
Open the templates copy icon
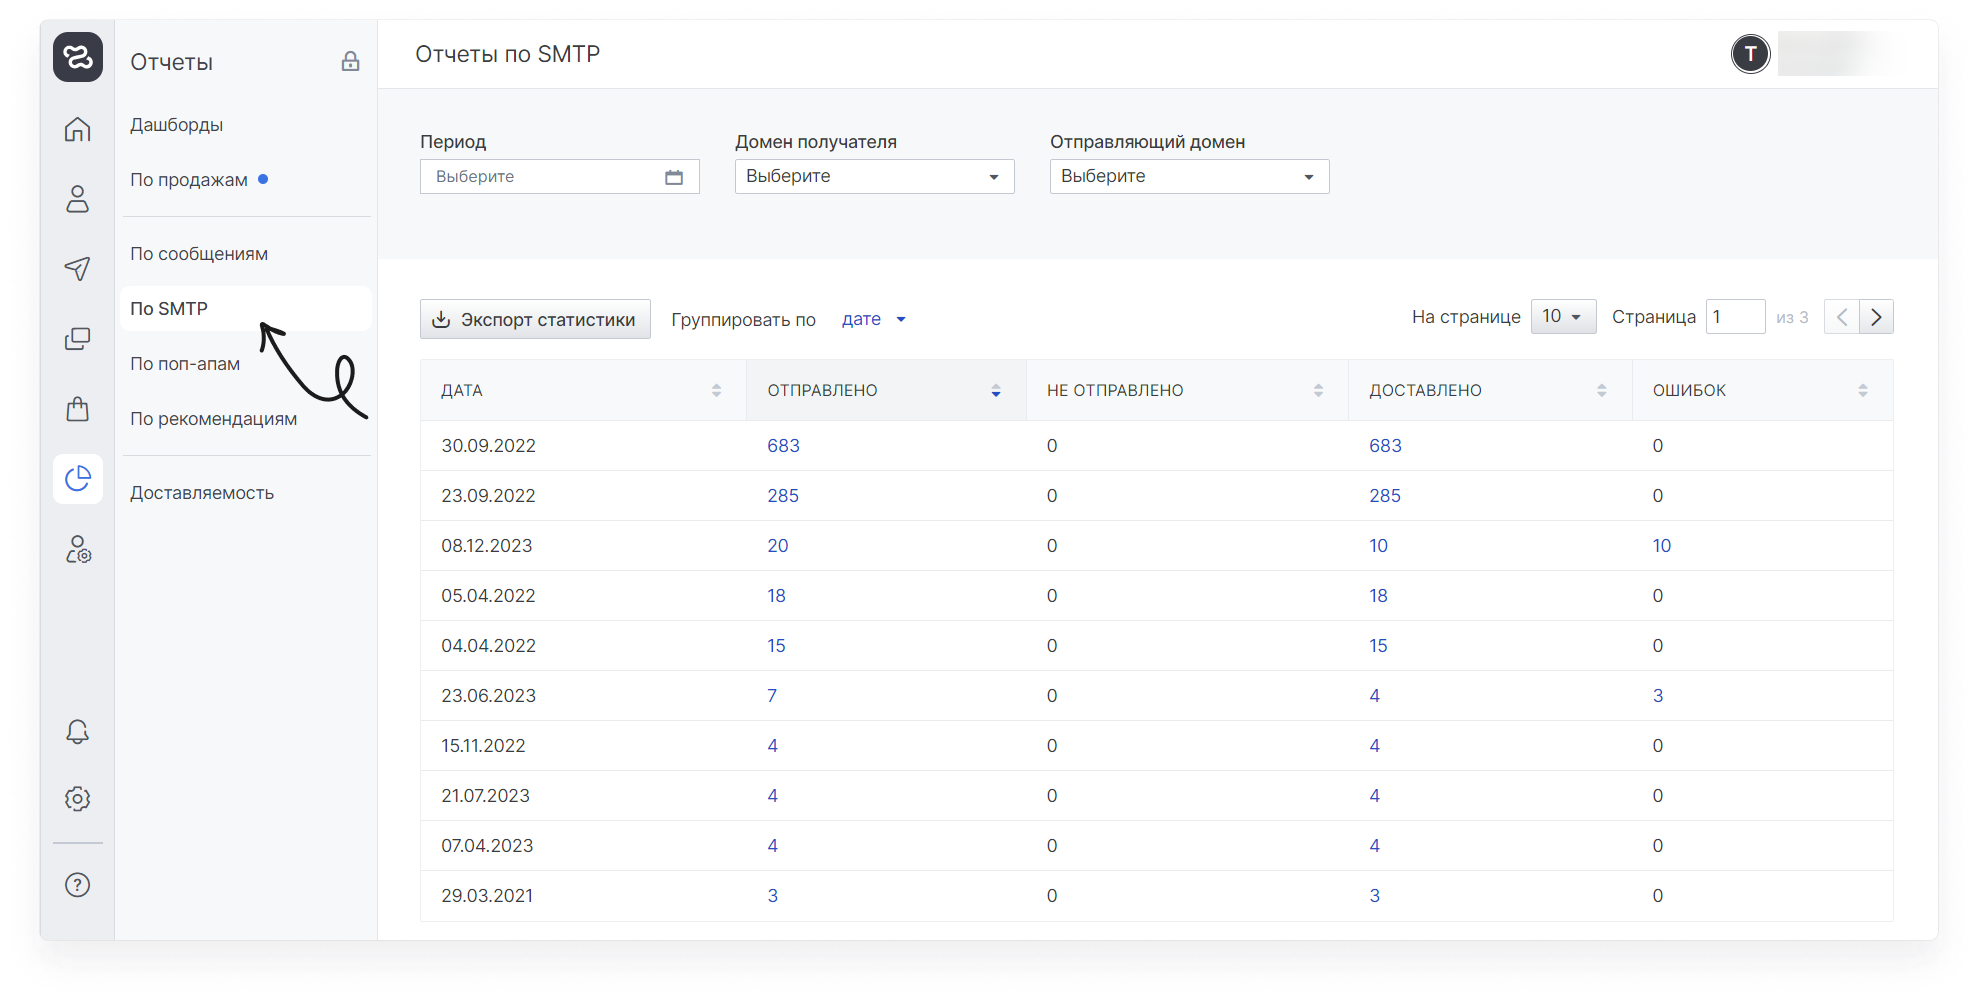pos(78,339)
